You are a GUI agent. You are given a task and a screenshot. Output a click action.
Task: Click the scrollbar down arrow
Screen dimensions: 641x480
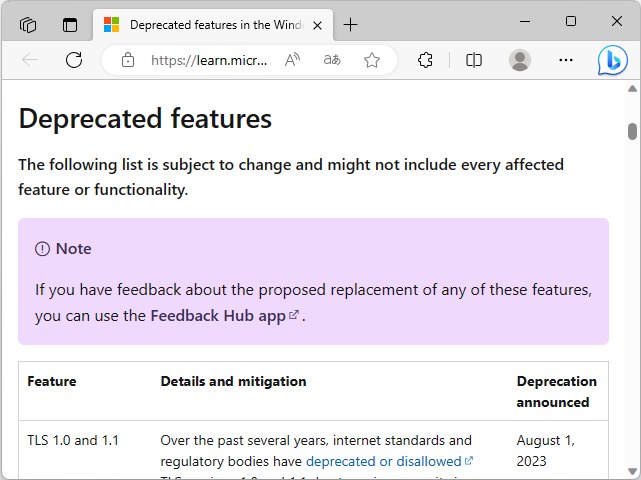[632, 471]
